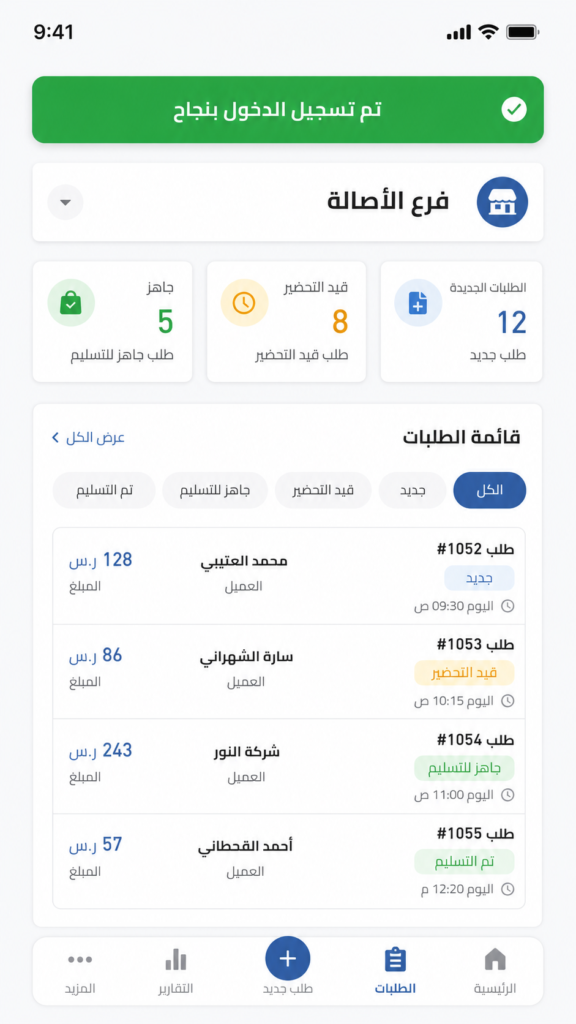Tap the طلب جديد label in bottom navigation
The width and height of the screenshot is (576, 1024).
coord(288,989)
